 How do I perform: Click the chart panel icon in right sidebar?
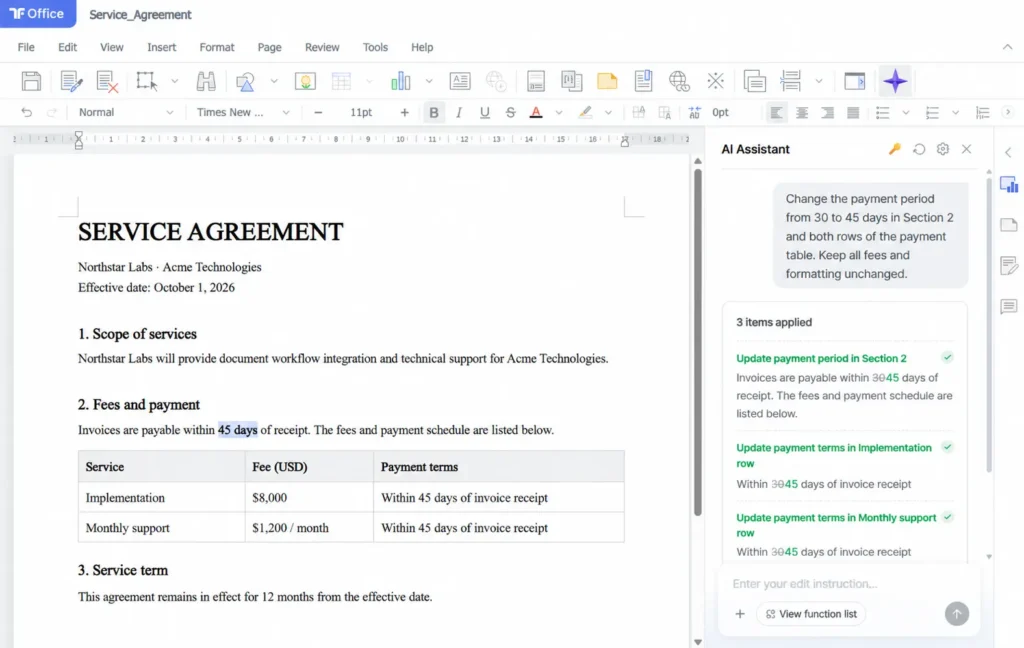click(x=1009, y=186)
